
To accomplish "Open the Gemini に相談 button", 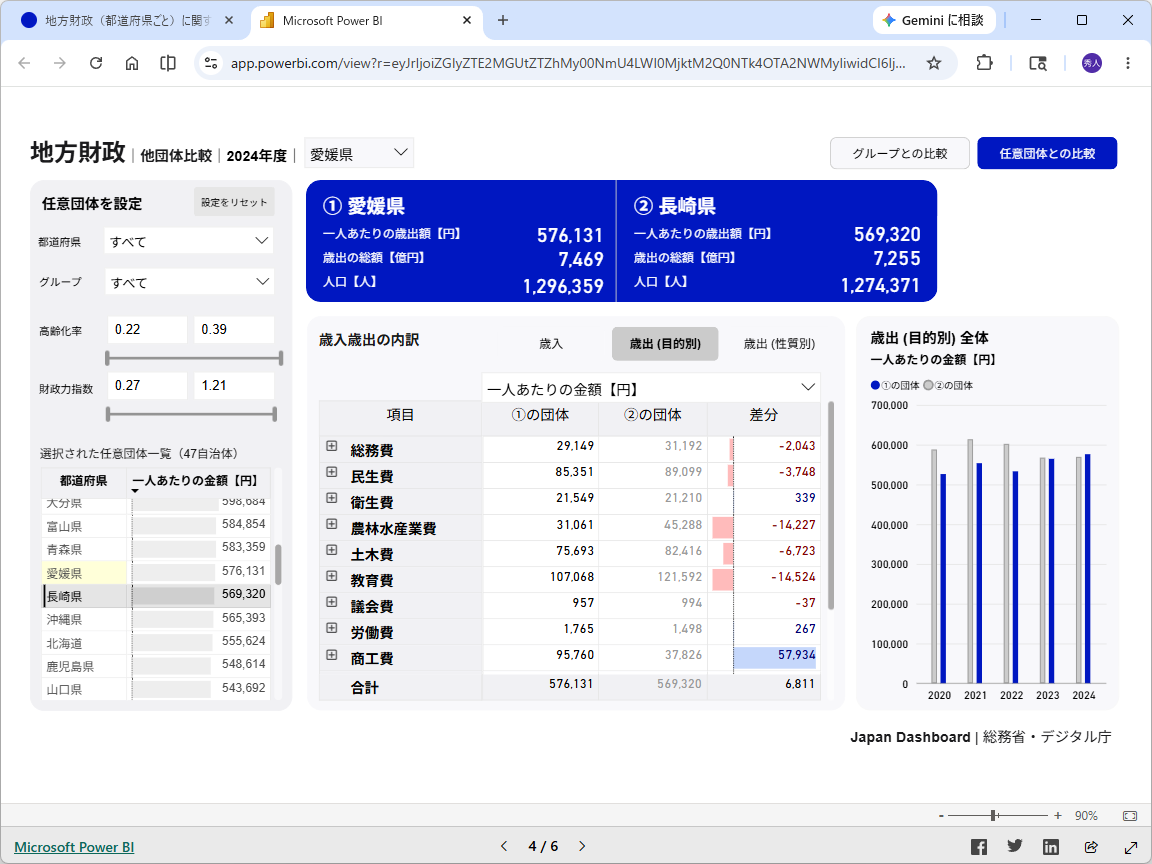I will [934, 21].
